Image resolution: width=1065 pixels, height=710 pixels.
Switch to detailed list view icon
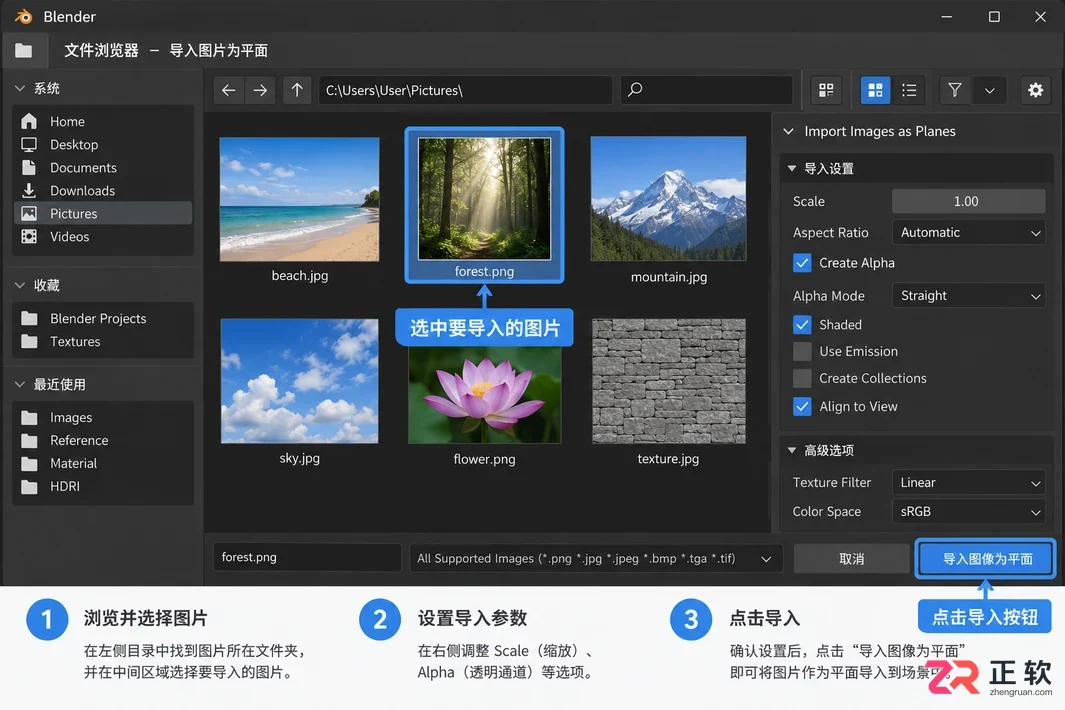pos(909,90)
